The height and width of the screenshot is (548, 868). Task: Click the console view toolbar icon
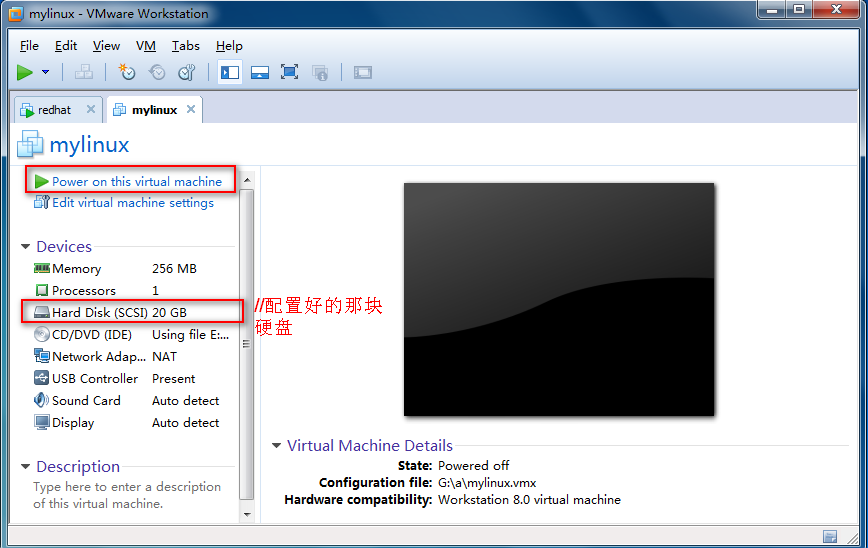(x=363, y=72)
